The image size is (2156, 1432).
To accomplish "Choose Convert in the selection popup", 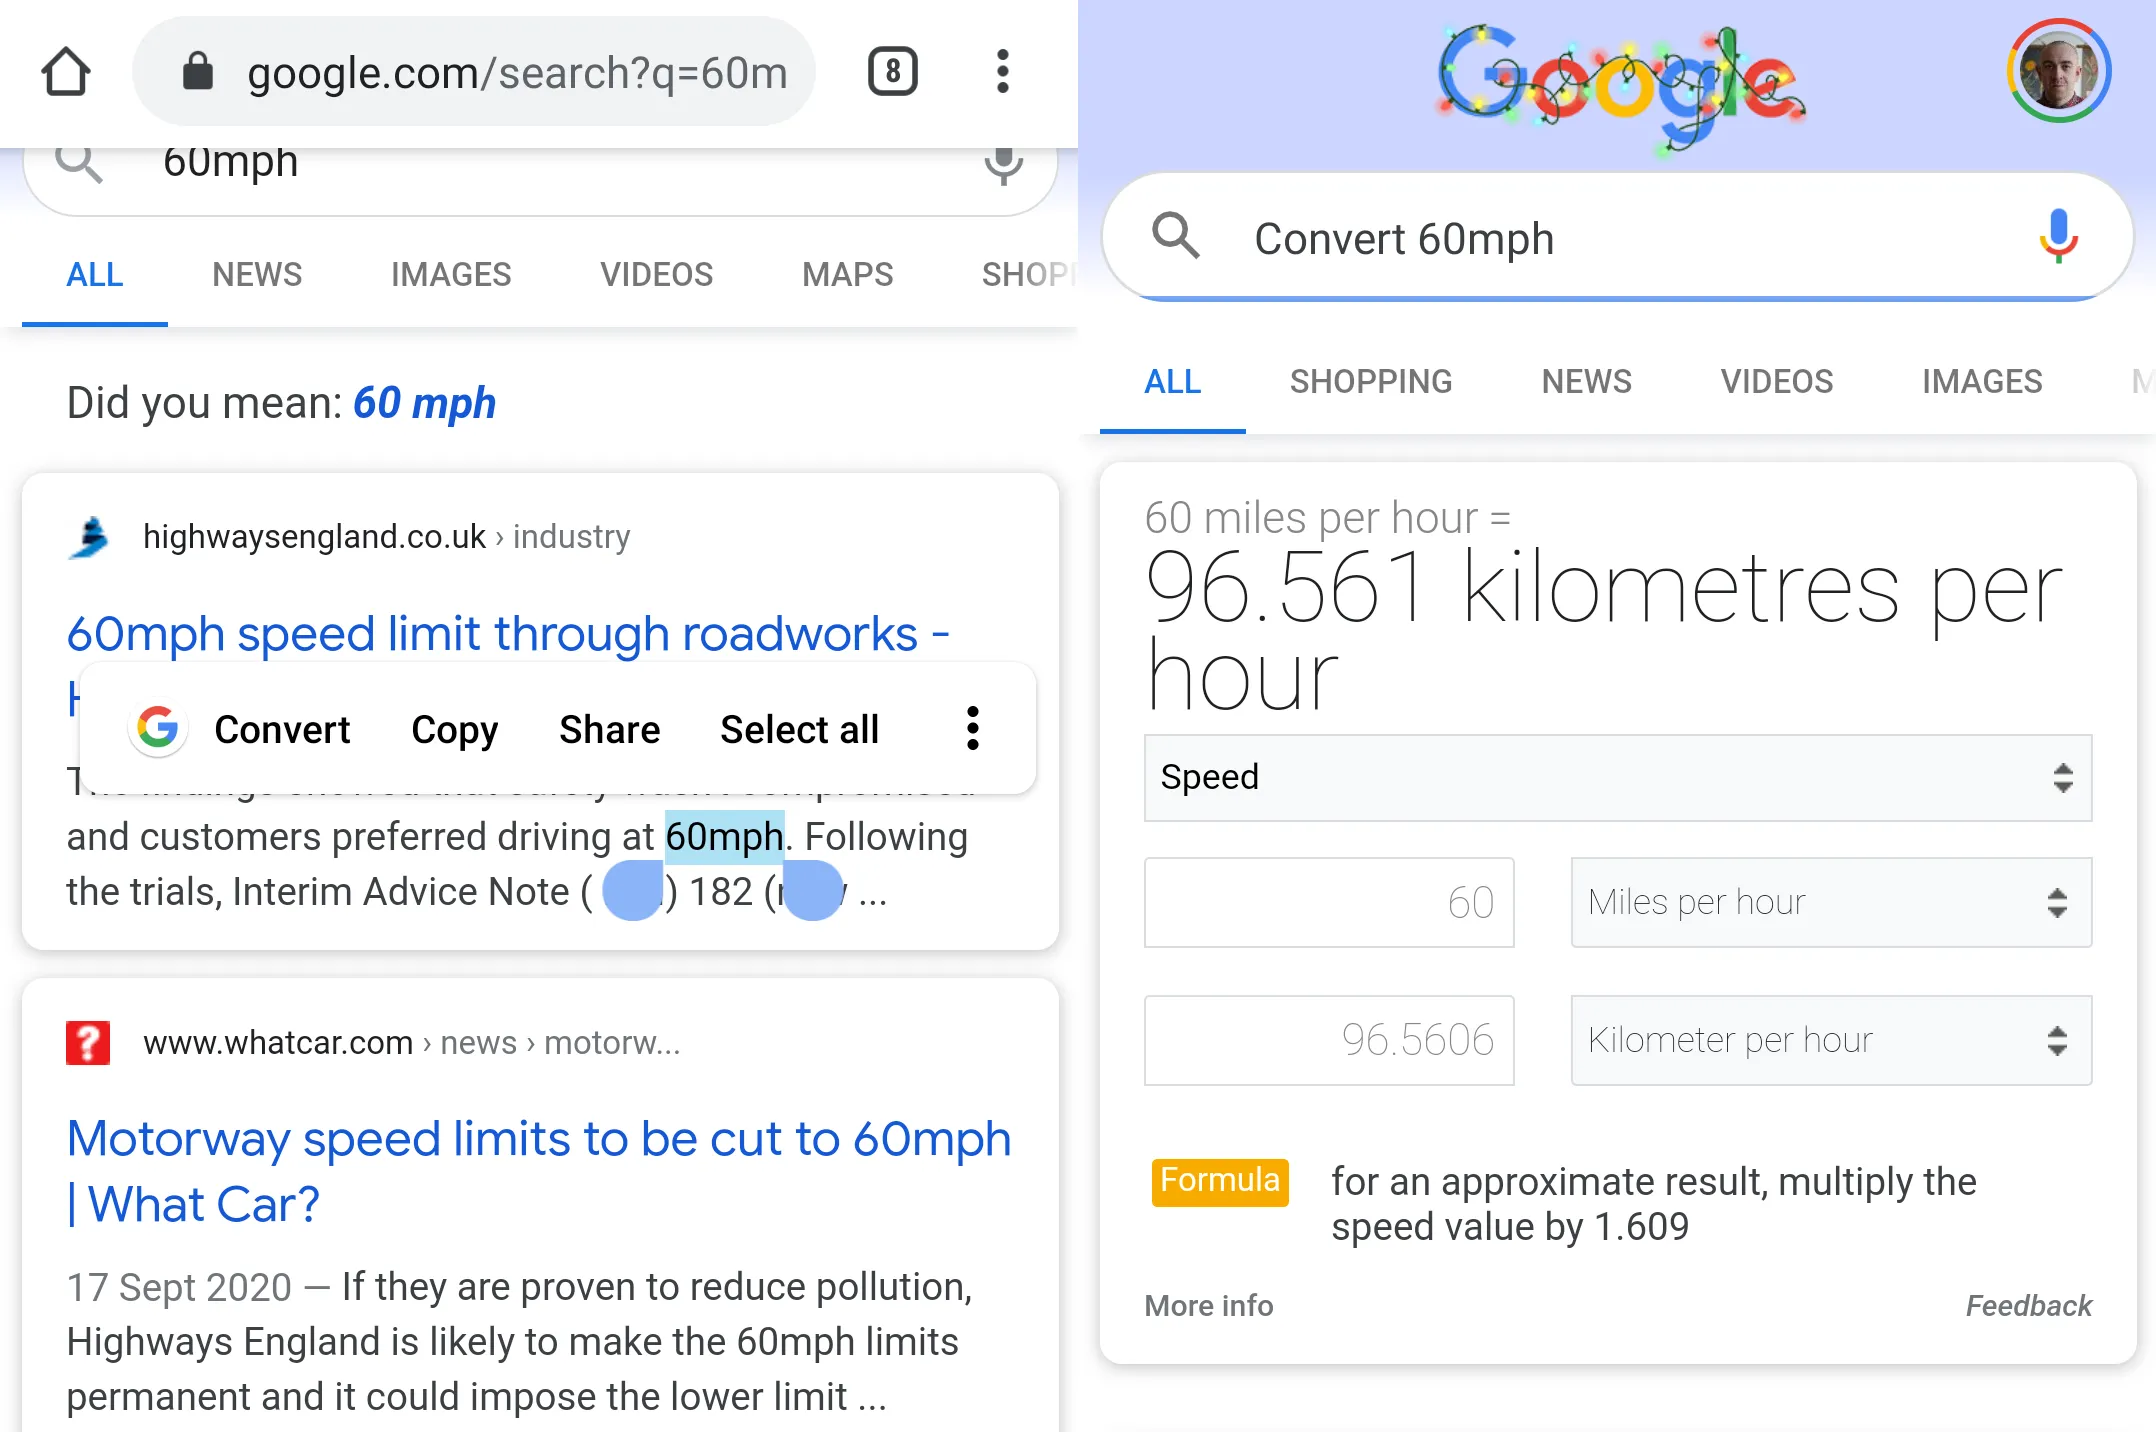I will coord(282,729).
